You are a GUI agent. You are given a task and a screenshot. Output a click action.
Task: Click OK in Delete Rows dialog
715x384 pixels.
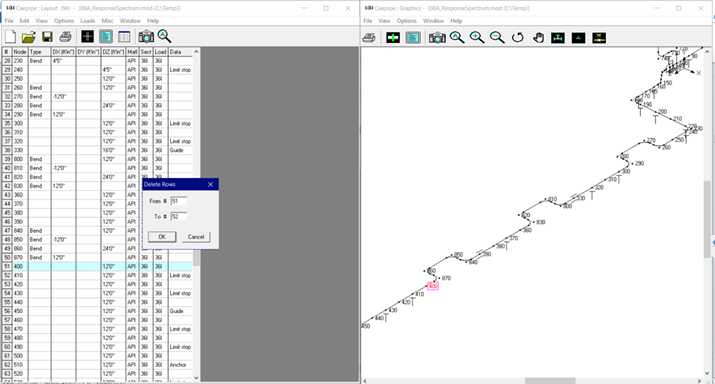[162, 237]
